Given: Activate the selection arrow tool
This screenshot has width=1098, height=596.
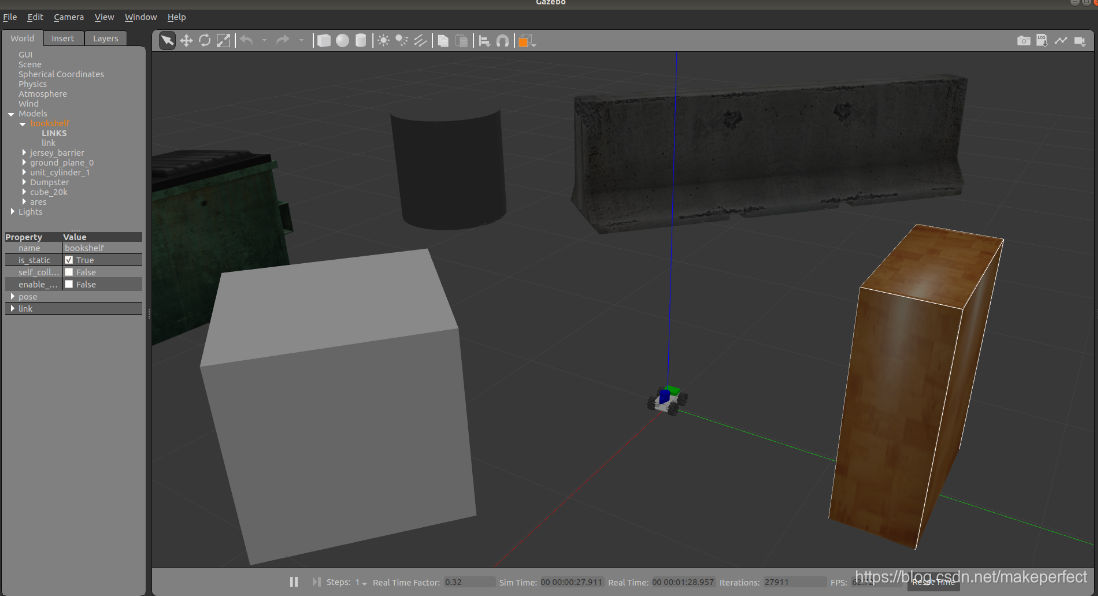Looking at the screenshot, I should (x=167, y=41).
